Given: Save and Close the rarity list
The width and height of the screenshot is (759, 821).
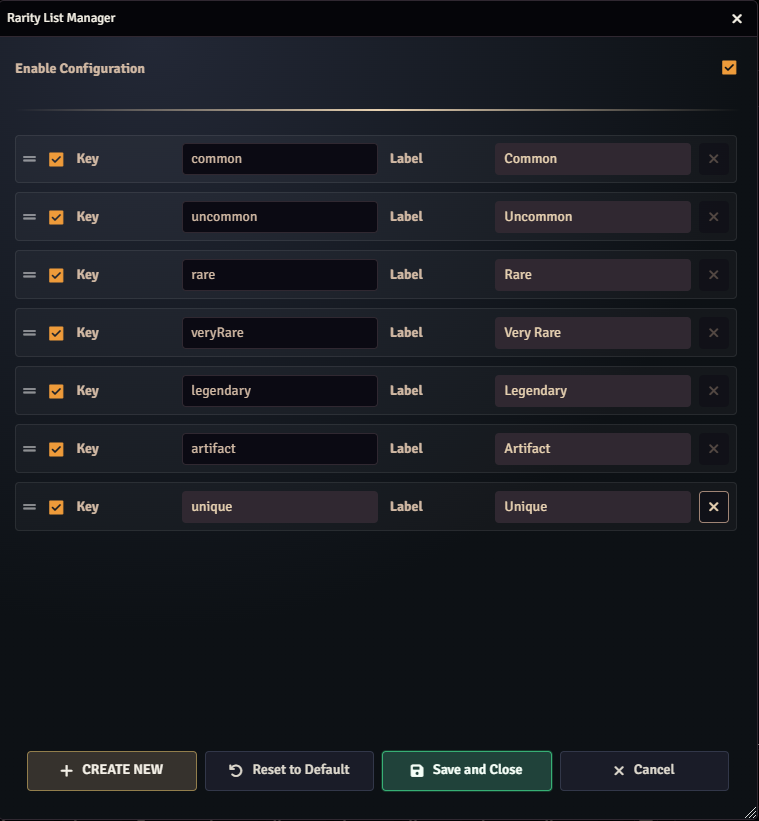Looking at the screenshot, I should 467,771.
